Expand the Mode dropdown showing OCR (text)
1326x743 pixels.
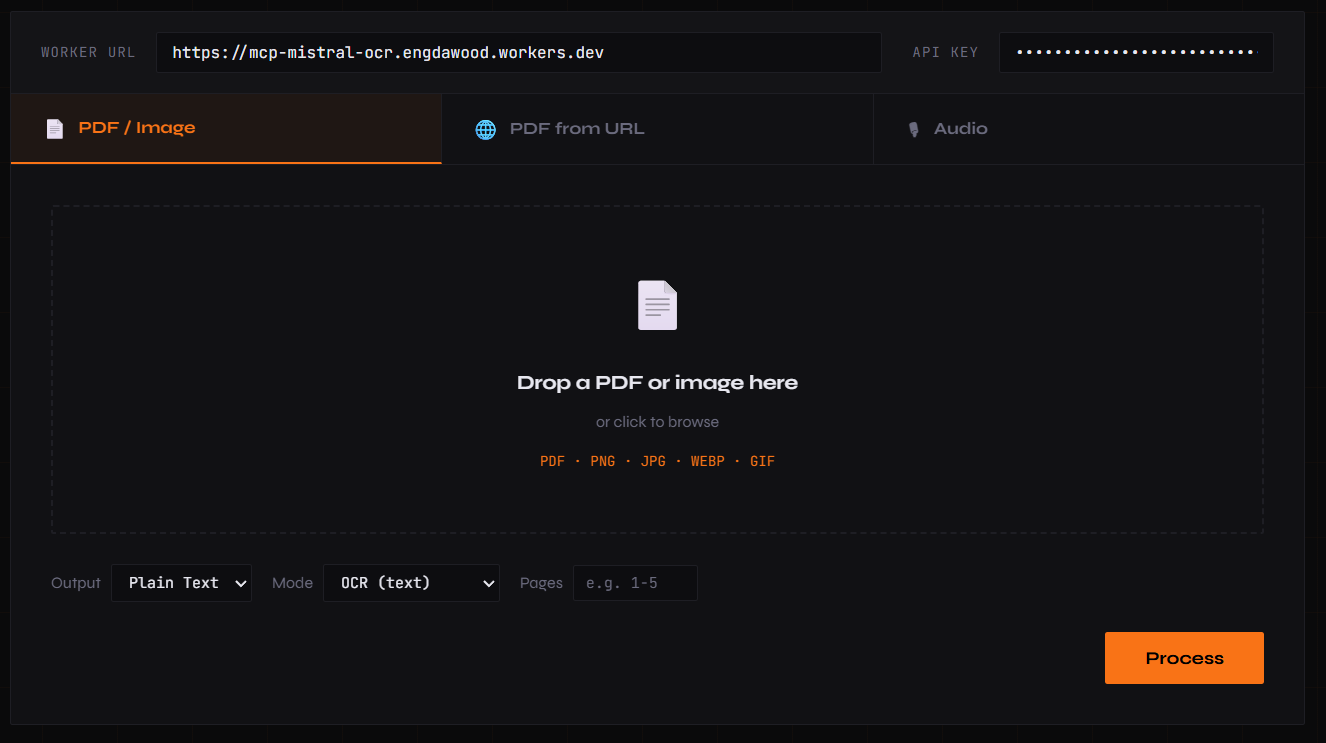tap(411, 583)
